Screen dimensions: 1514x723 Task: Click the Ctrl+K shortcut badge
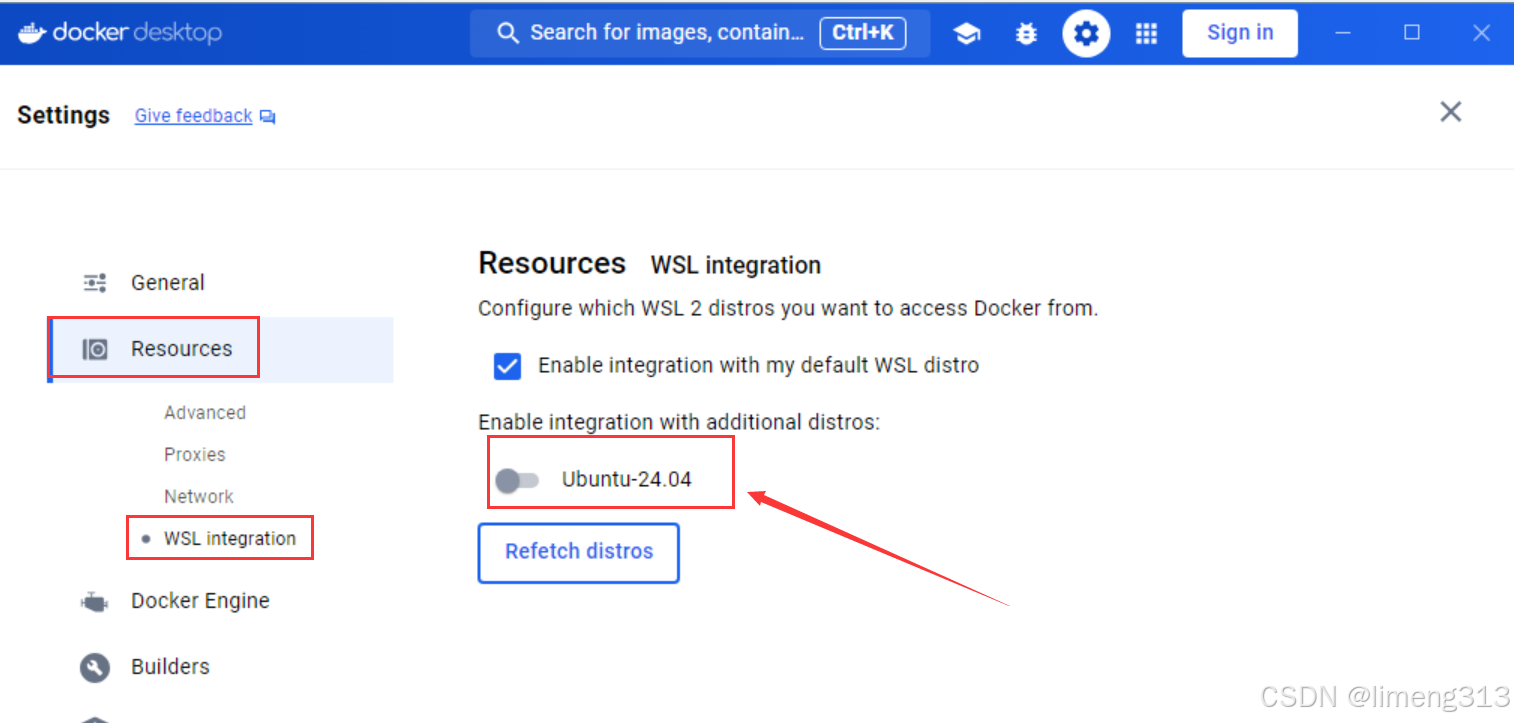(863, 33)
